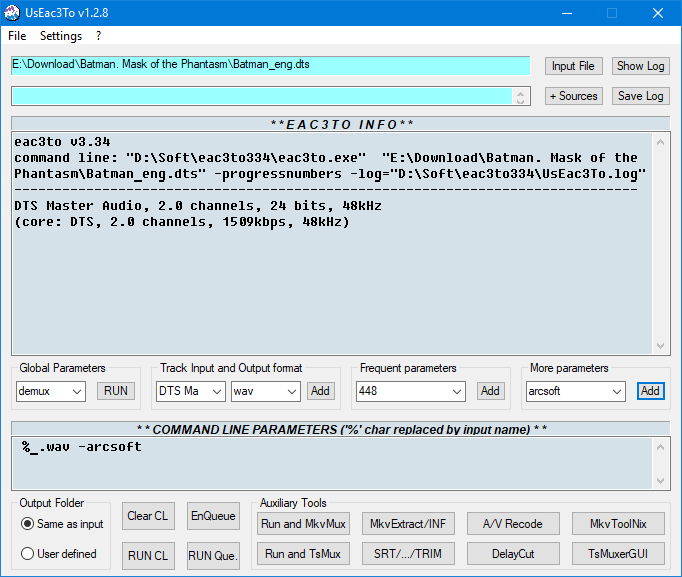Click the Input File button

click(573, 66)
